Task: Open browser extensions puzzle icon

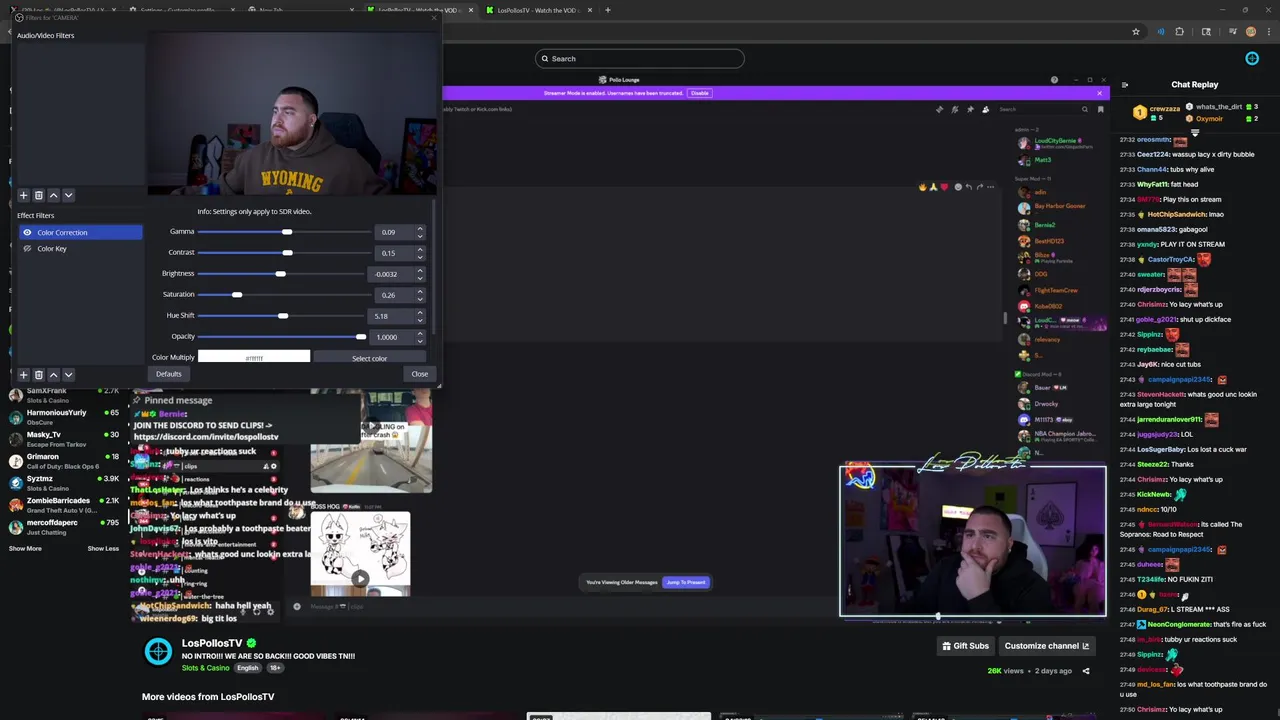Action: 1179,32
